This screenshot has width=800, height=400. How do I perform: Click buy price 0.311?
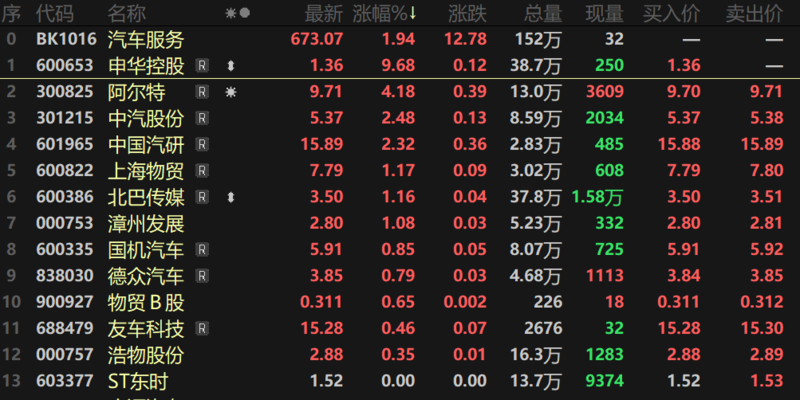tap(678, 303)
